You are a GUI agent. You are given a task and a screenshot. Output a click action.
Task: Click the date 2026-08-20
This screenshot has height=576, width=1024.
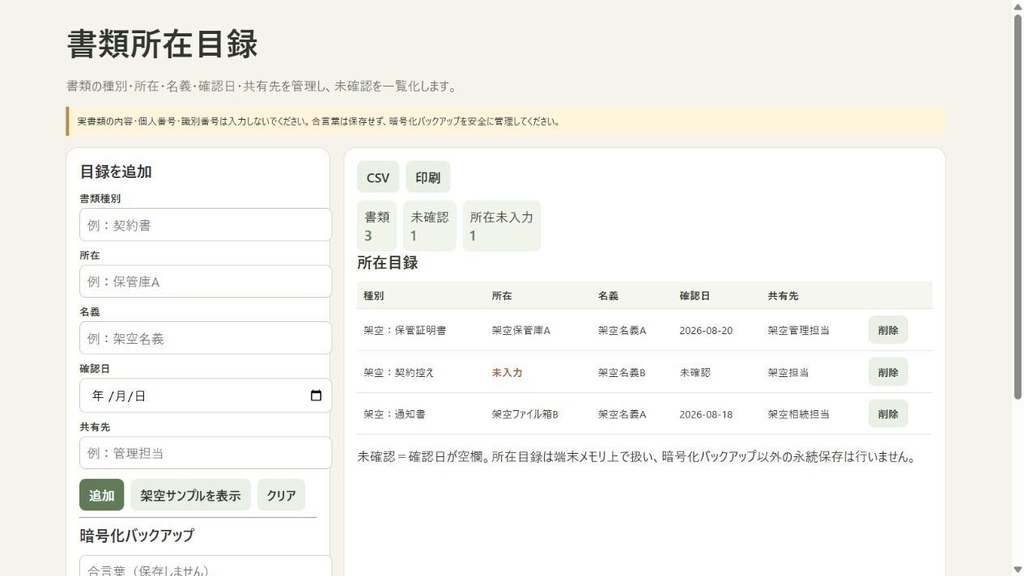pyautogui.click(x=706, y=330)
